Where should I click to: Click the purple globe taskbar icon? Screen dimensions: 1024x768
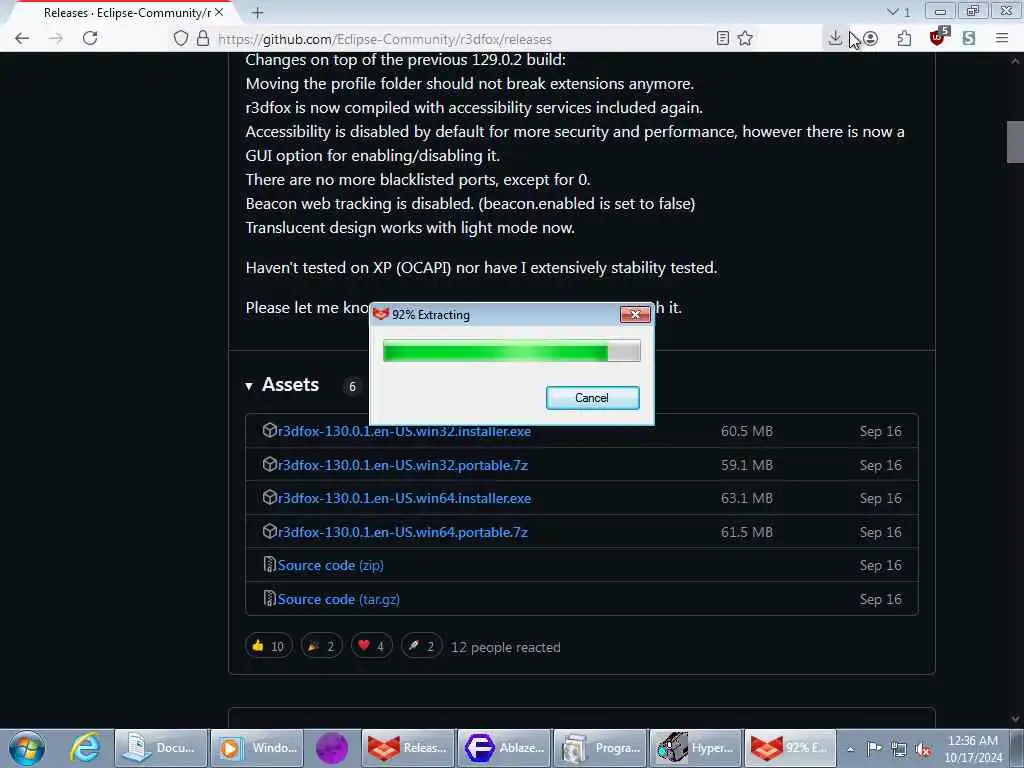click(x=332, y=748)
